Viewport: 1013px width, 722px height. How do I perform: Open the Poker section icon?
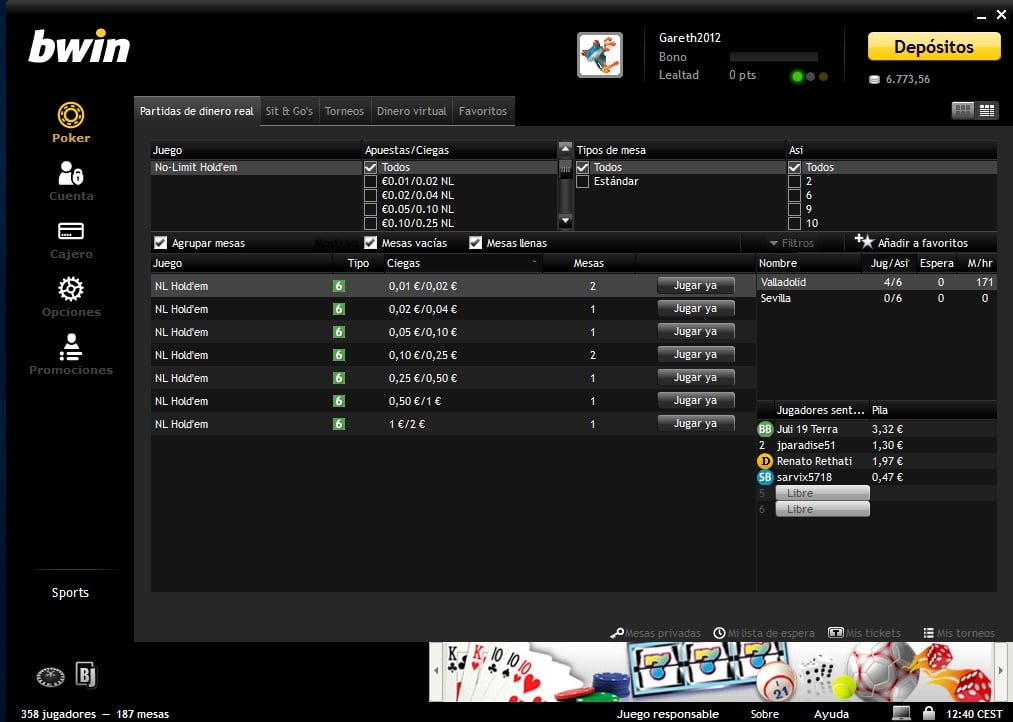point(70,116)
